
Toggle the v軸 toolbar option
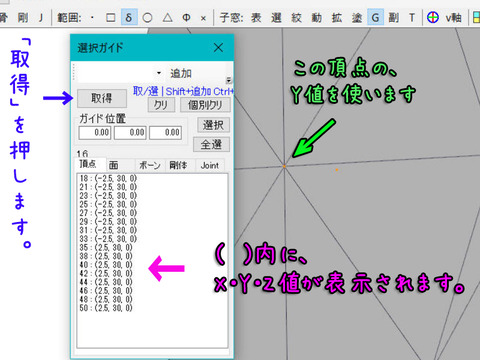click(454, 17)
